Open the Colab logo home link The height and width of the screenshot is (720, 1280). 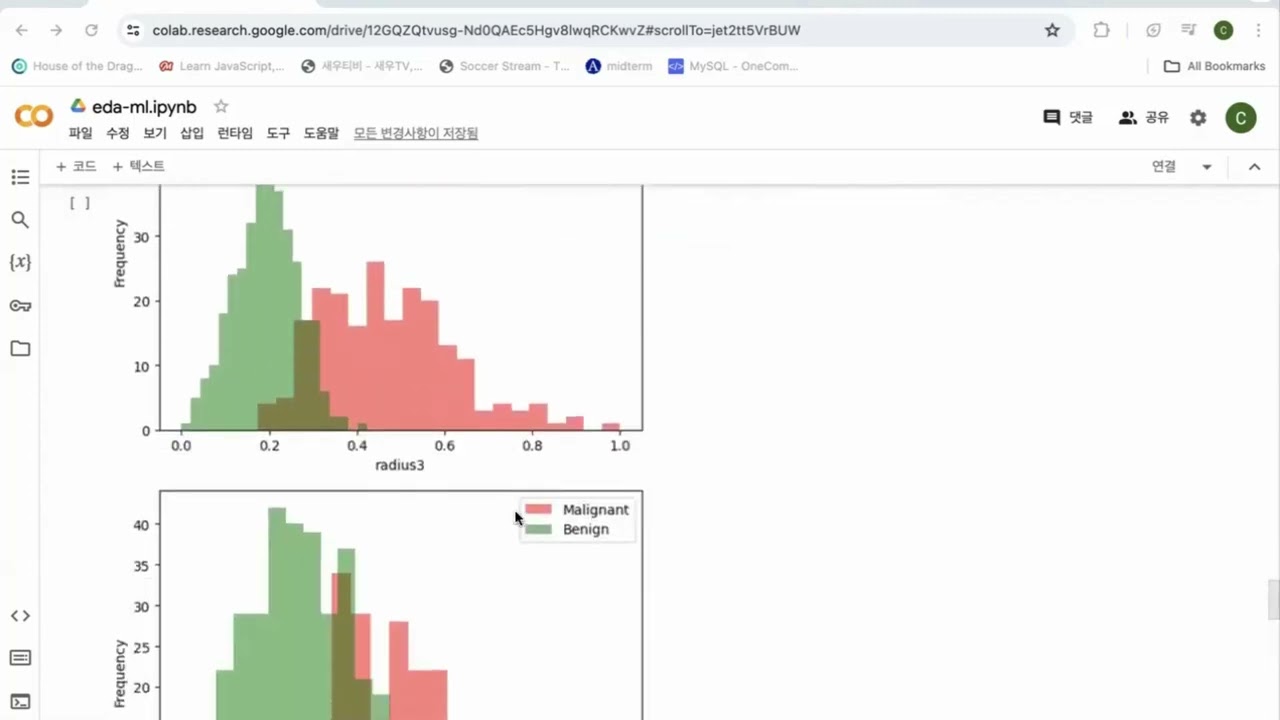pos(34,117)
